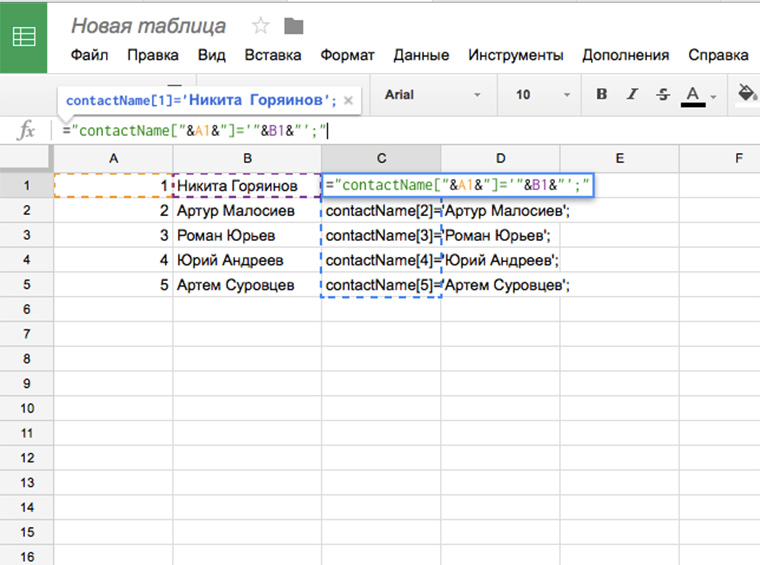Select row 6 header
The image size is (760, 565).
(27, 309)
